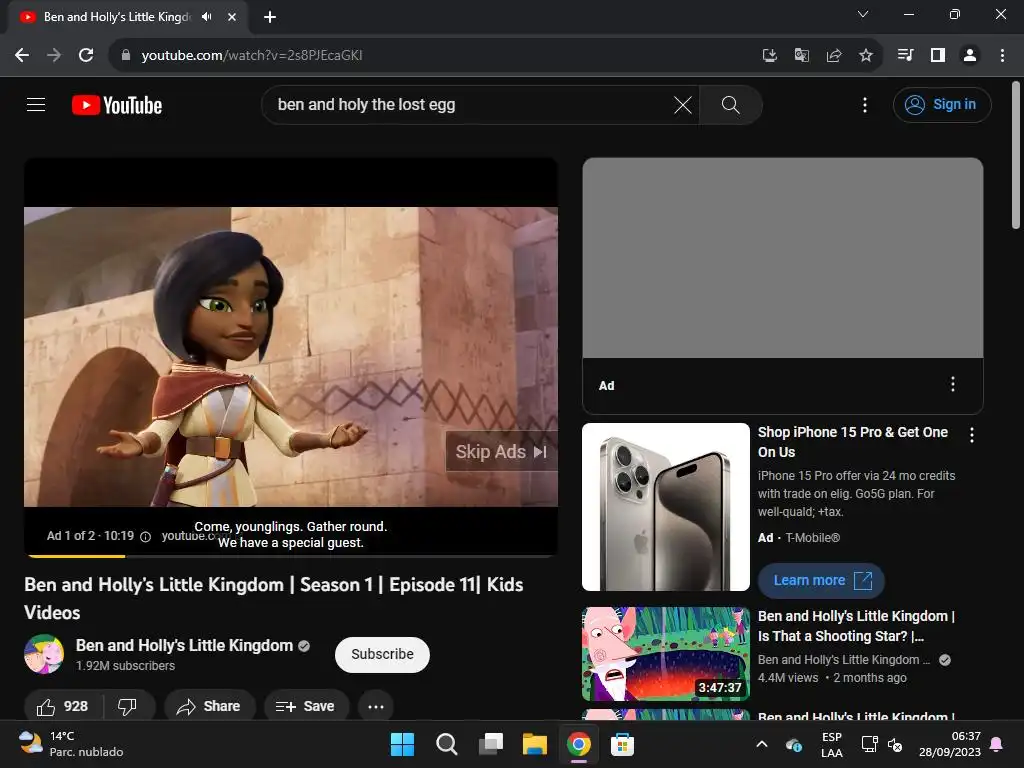Clear the search box with the X

682,104
